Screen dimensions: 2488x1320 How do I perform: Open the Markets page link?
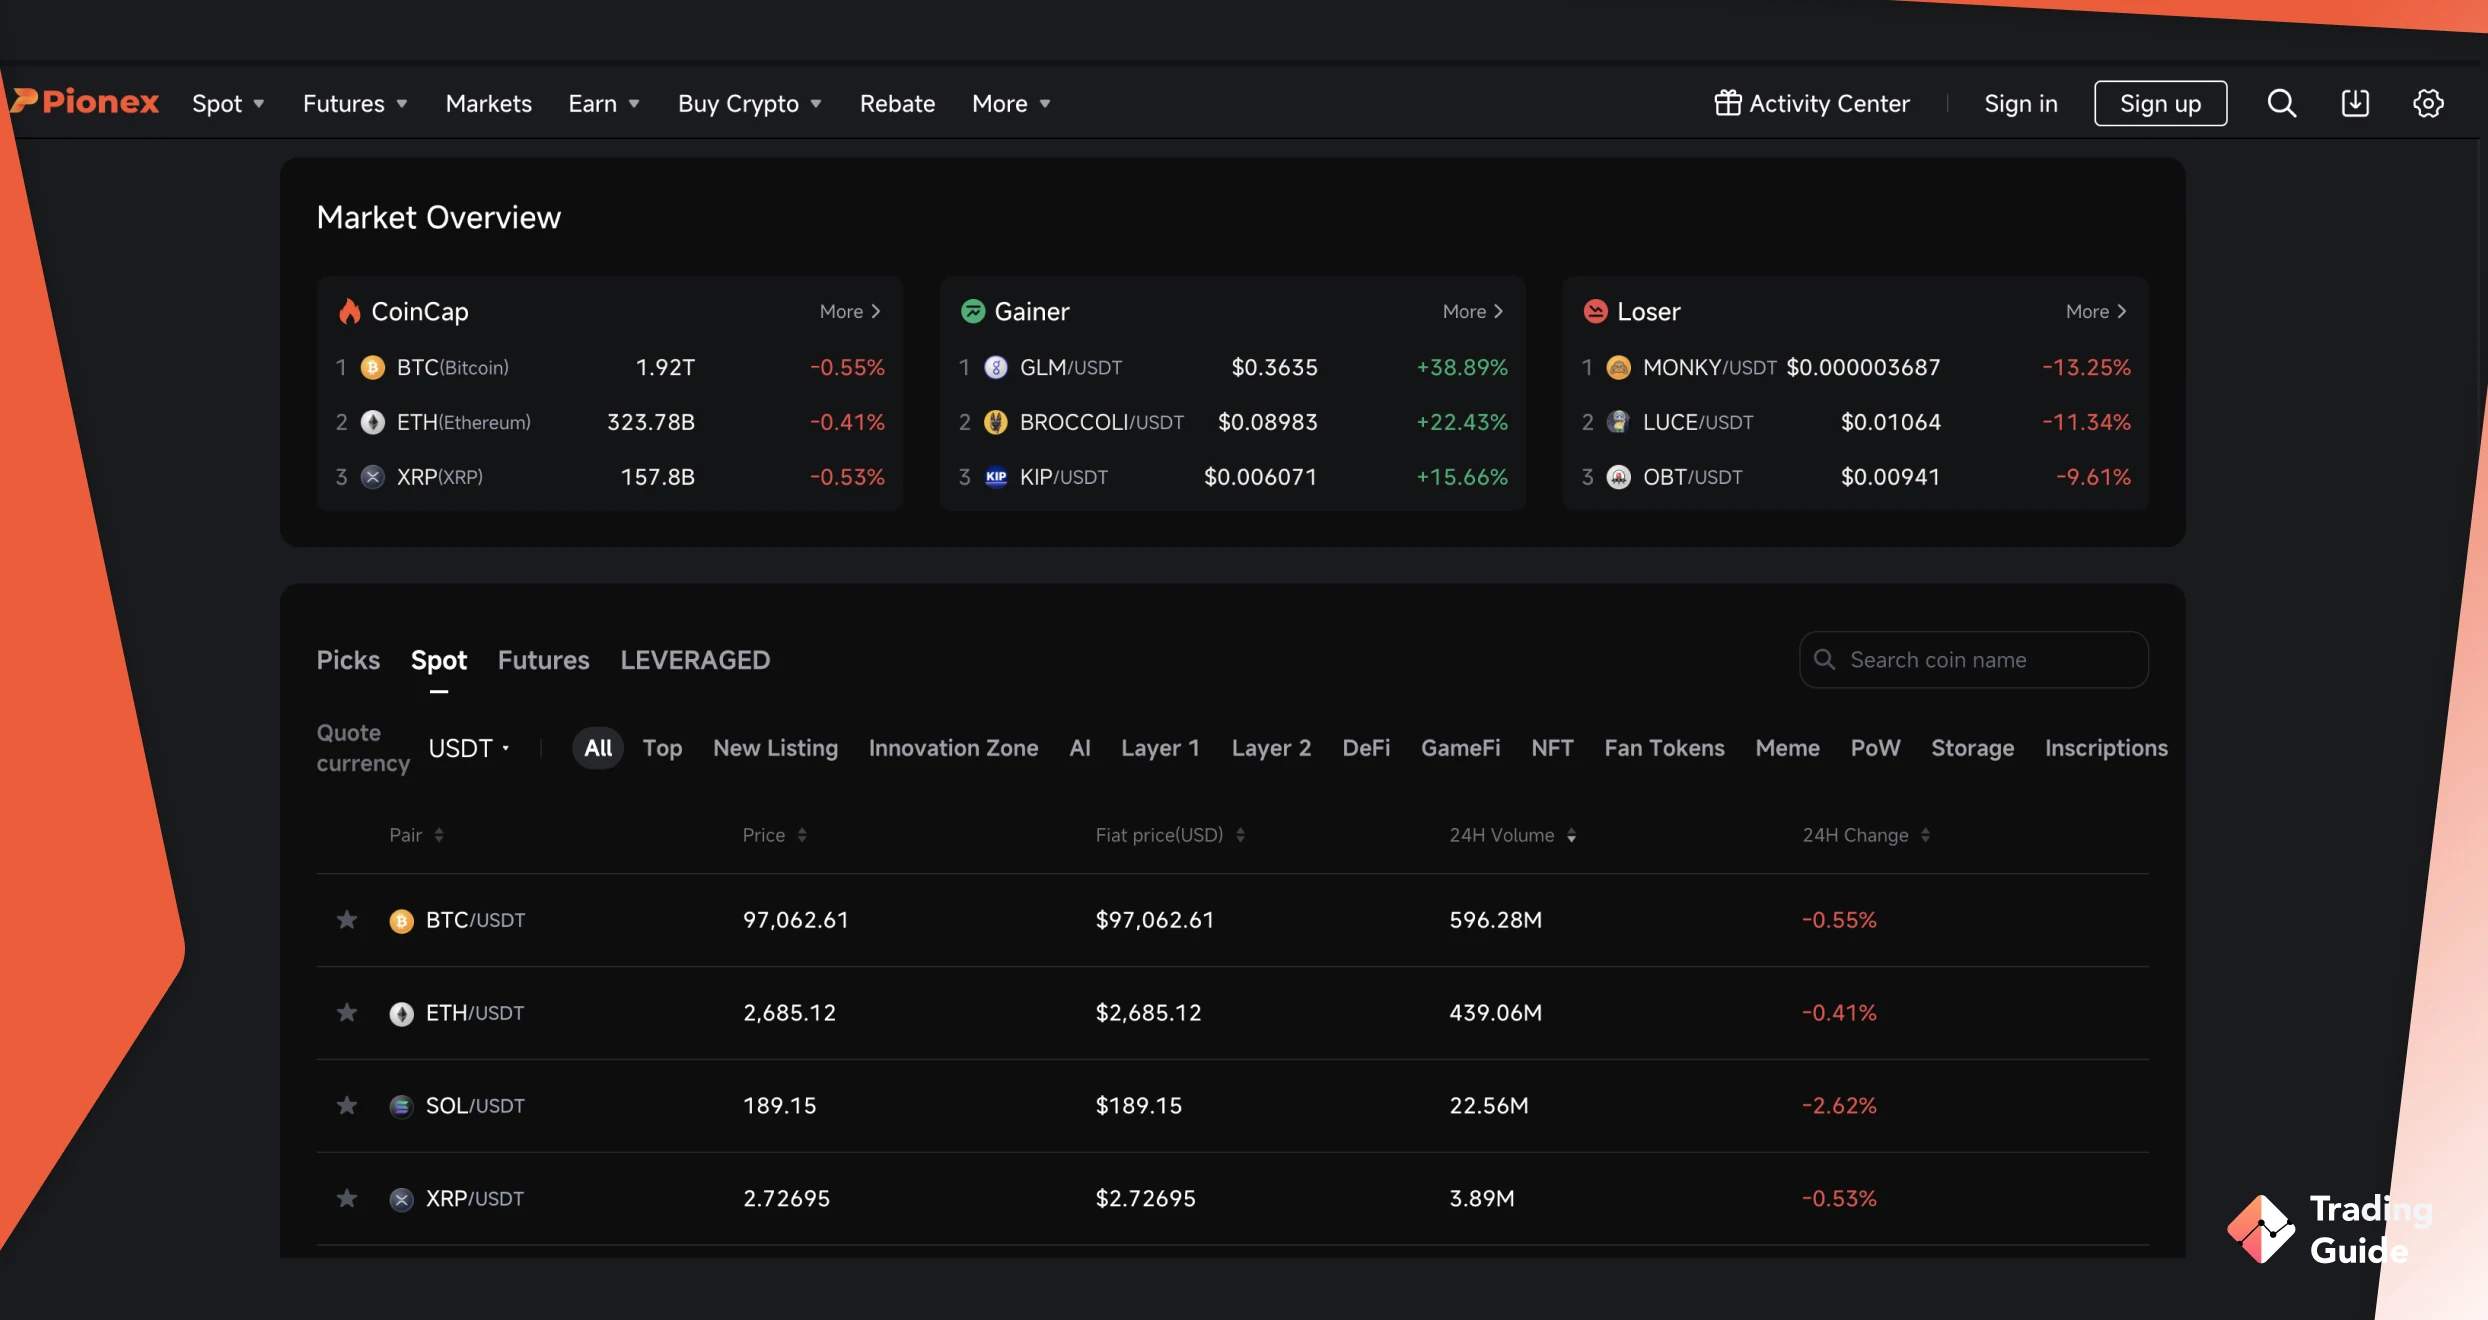488,103
